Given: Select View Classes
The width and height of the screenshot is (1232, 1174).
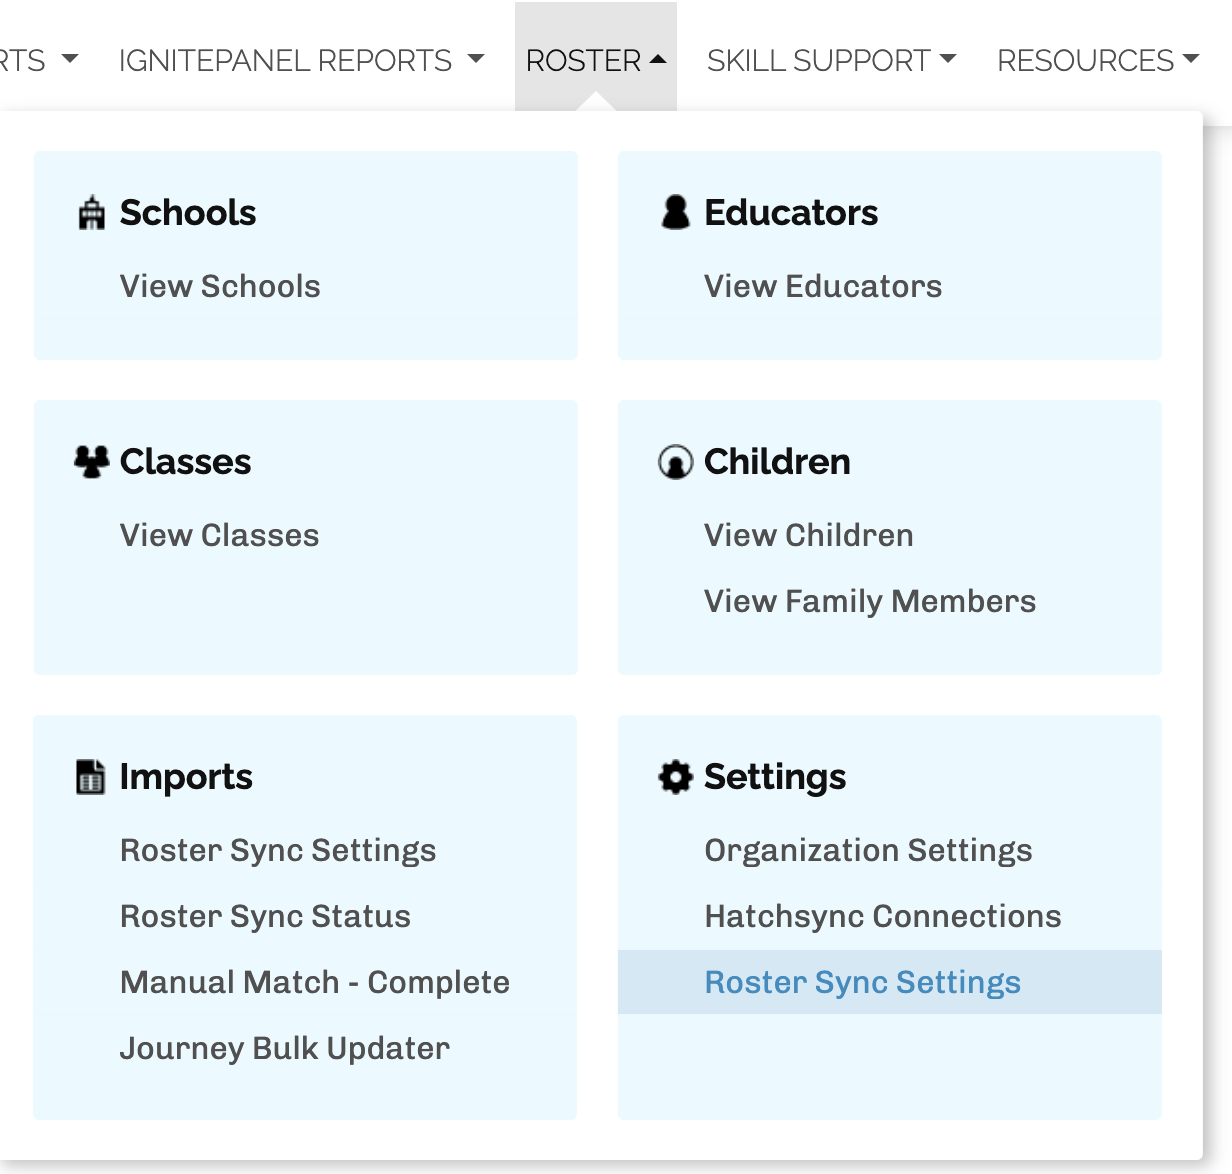Looking at the screenshot, I should click(x=220, y=535).
